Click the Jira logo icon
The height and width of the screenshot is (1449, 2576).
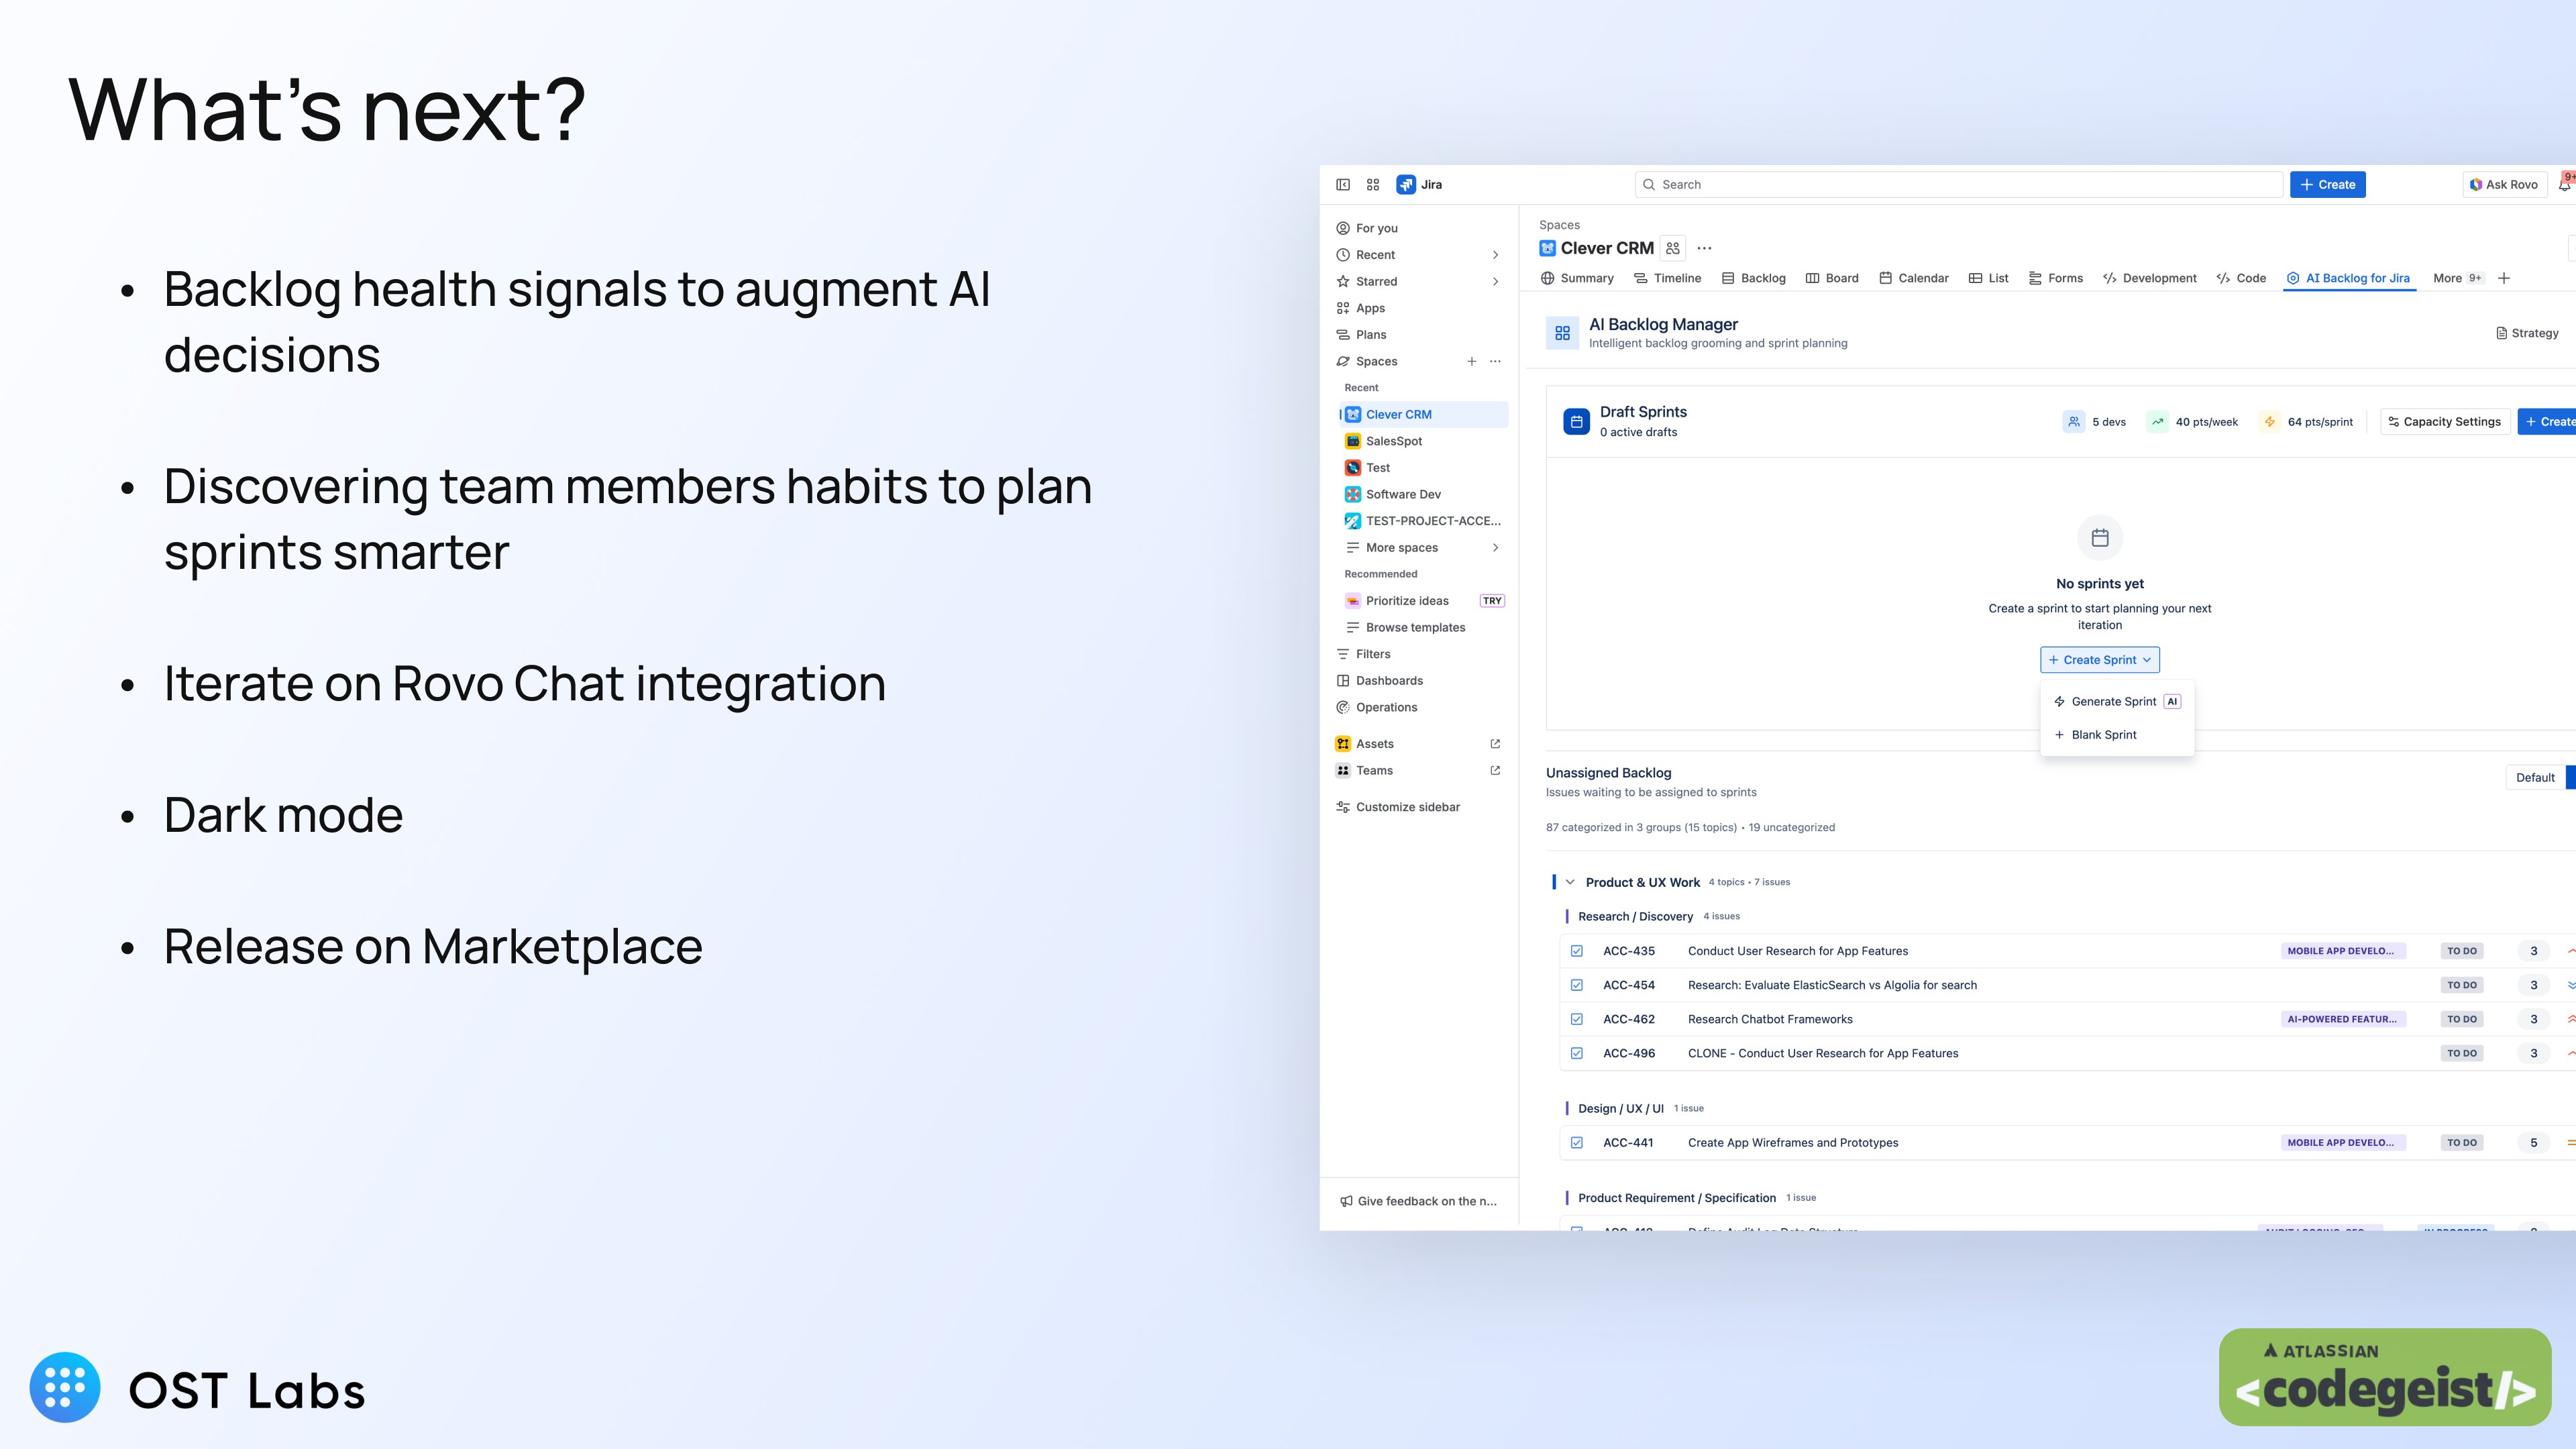coord(1406,184)
